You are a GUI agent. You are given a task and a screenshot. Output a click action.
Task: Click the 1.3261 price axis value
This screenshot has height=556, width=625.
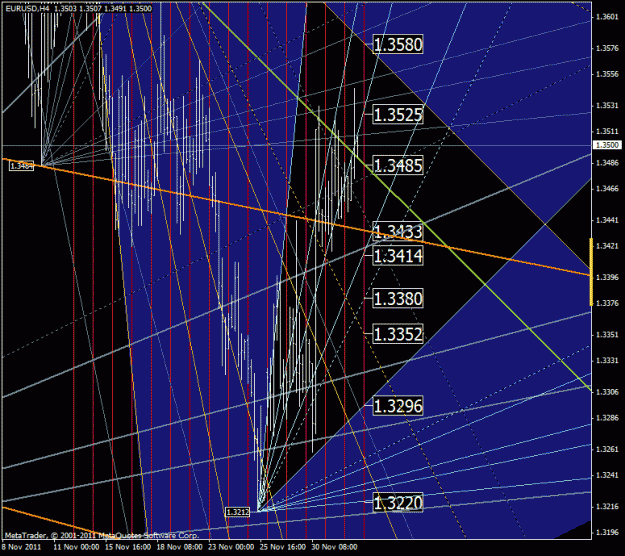click(607, 449)
